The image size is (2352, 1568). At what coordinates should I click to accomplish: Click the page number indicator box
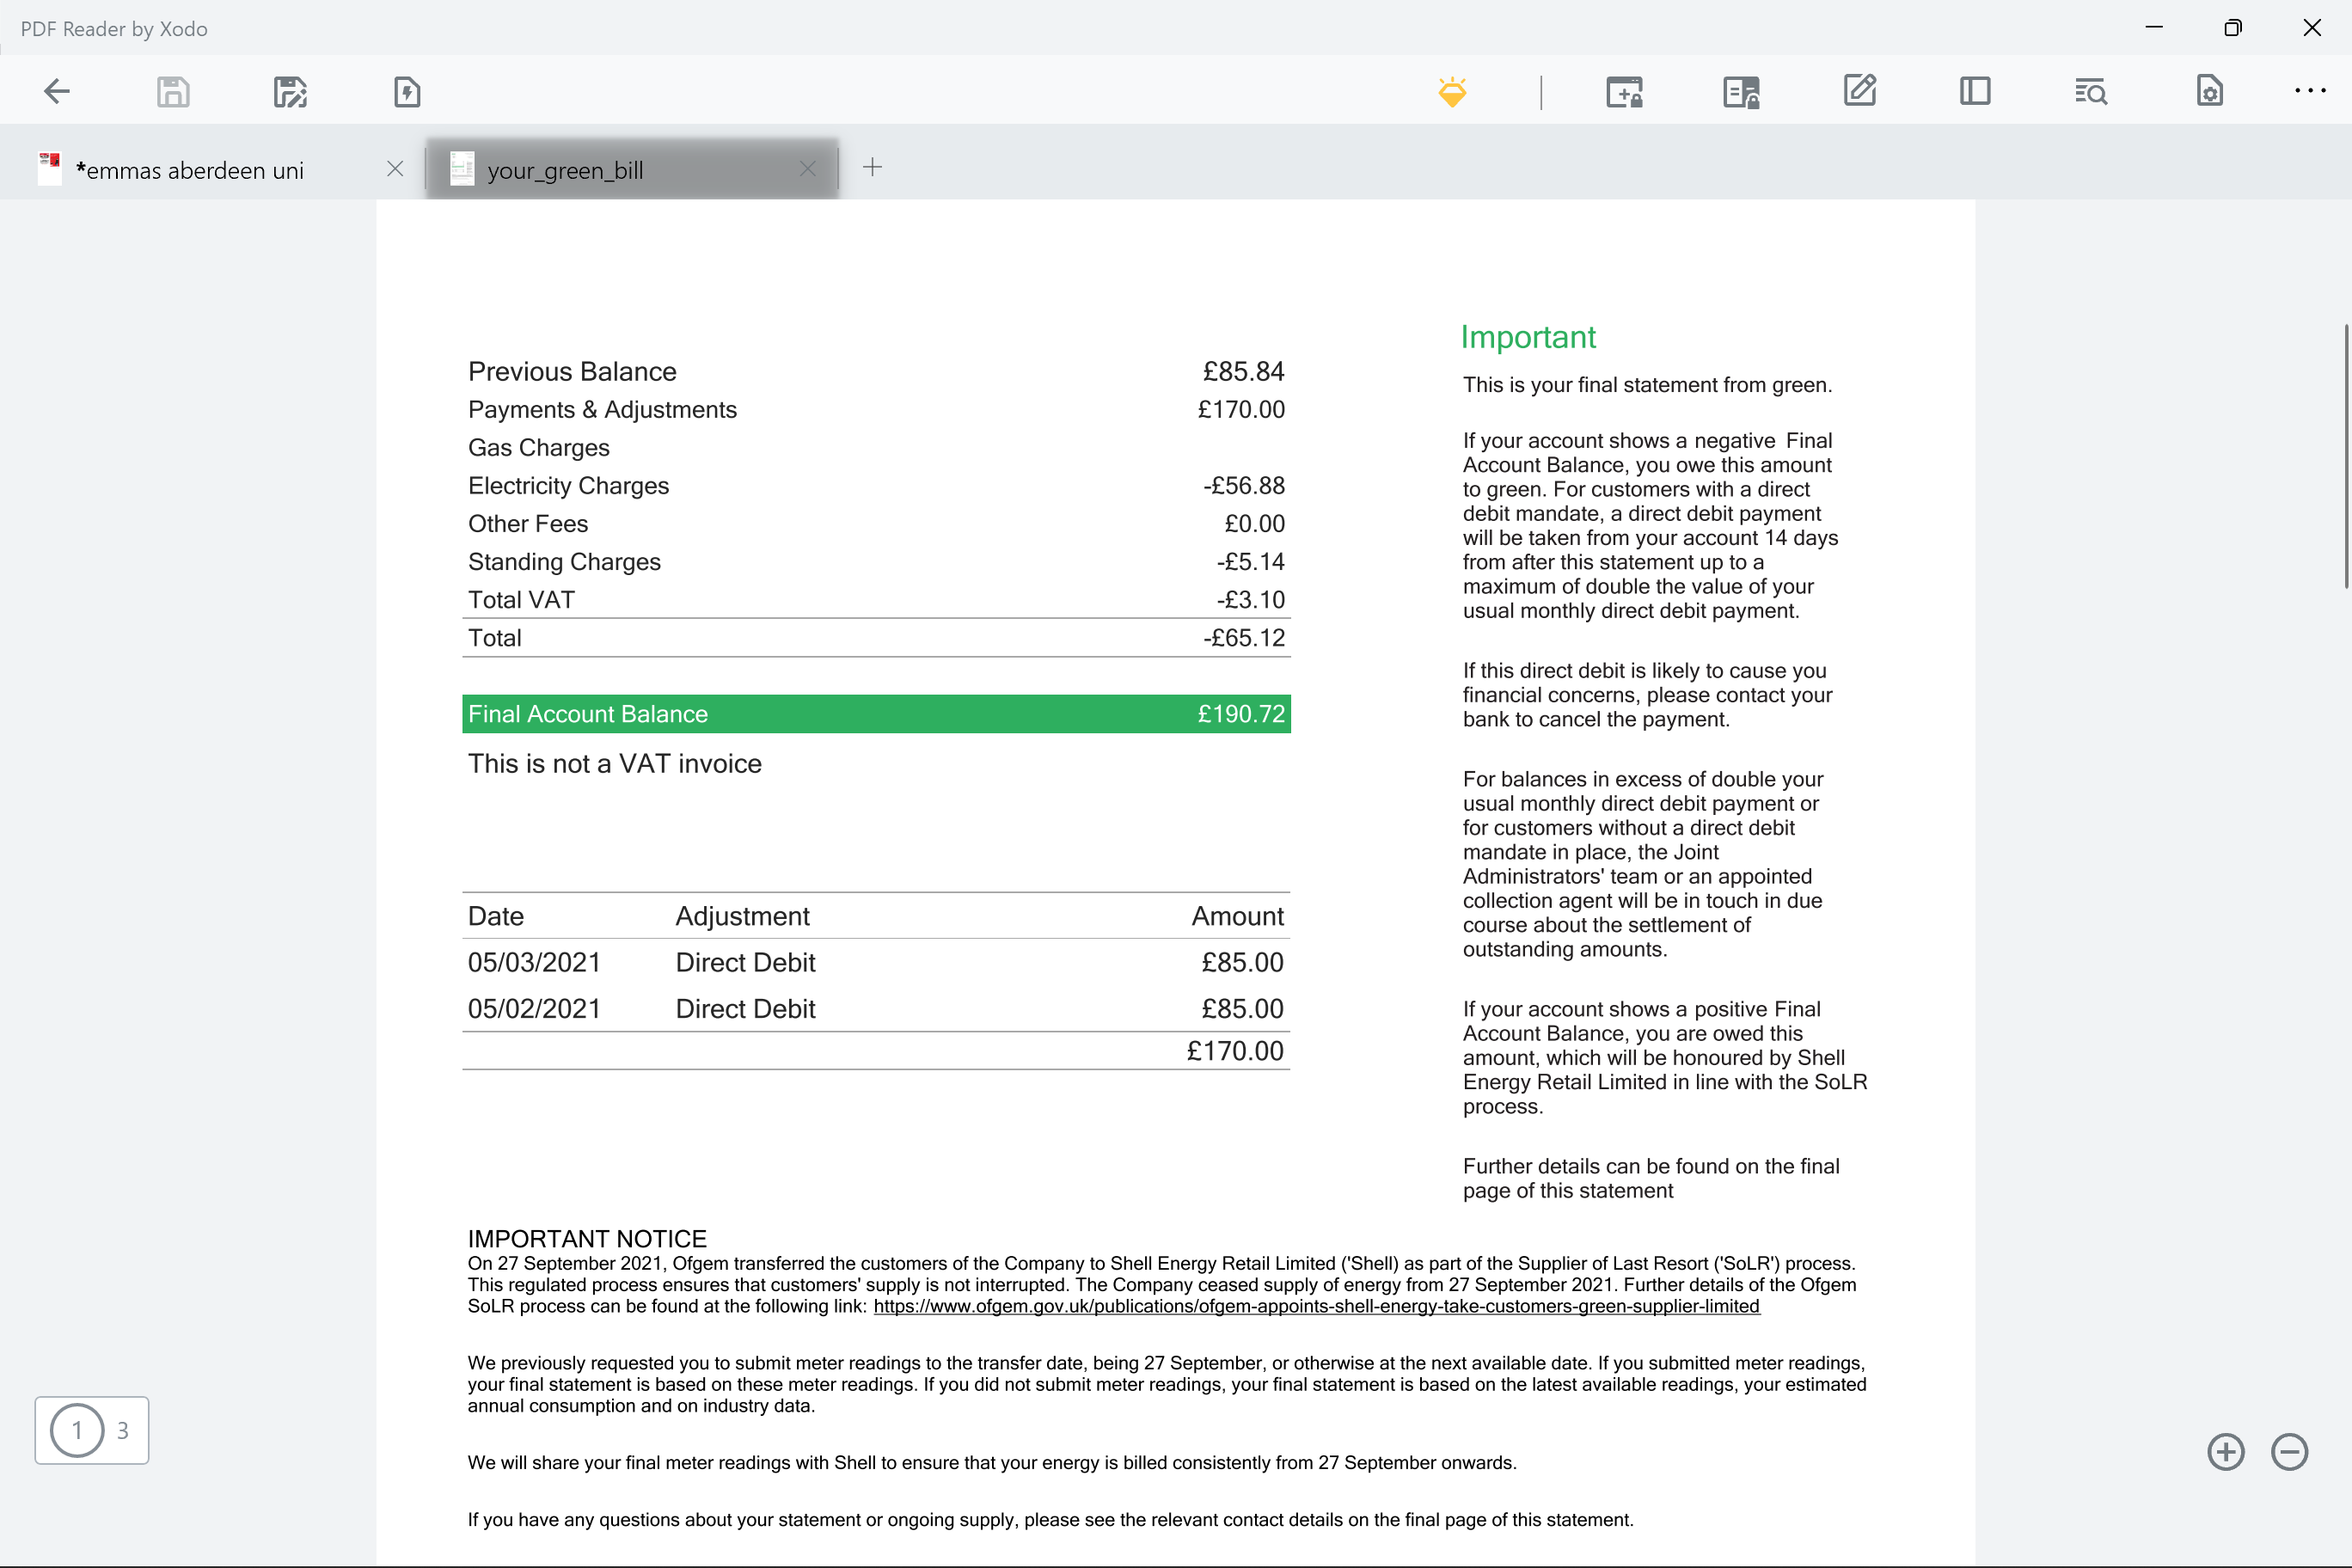click(92, 1430)
